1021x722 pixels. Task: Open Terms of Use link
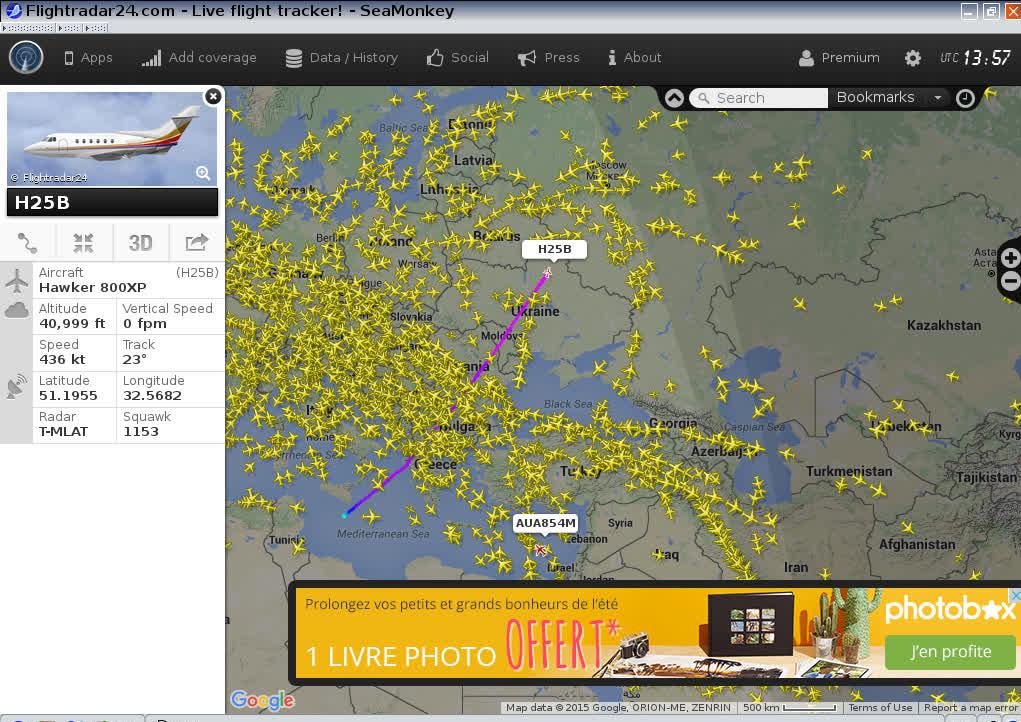[880, 708]
